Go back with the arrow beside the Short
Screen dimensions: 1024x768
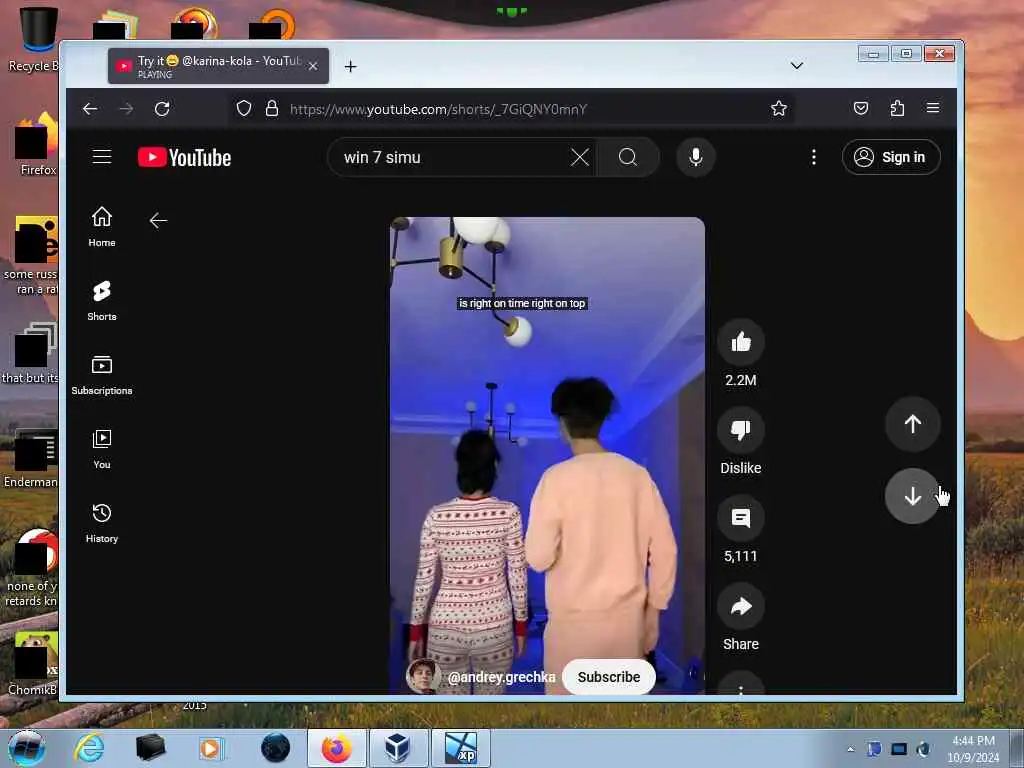[x=158, y=221]
